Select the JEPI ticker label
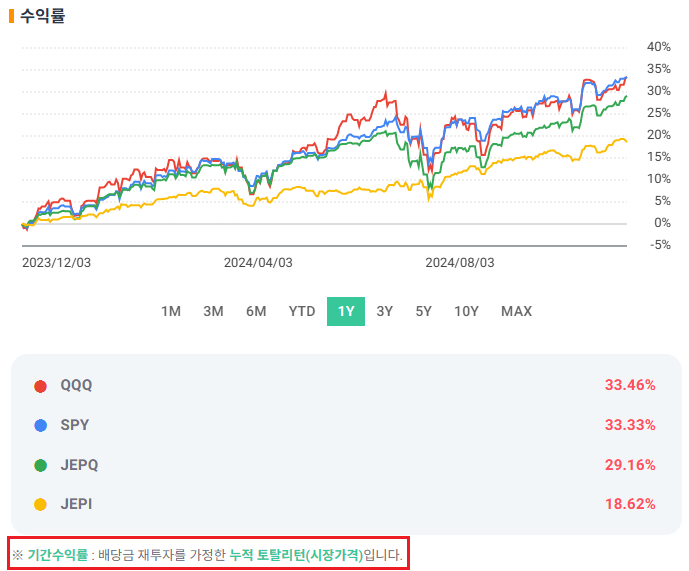This screenshot has height=571, width=689. point(76,504)
